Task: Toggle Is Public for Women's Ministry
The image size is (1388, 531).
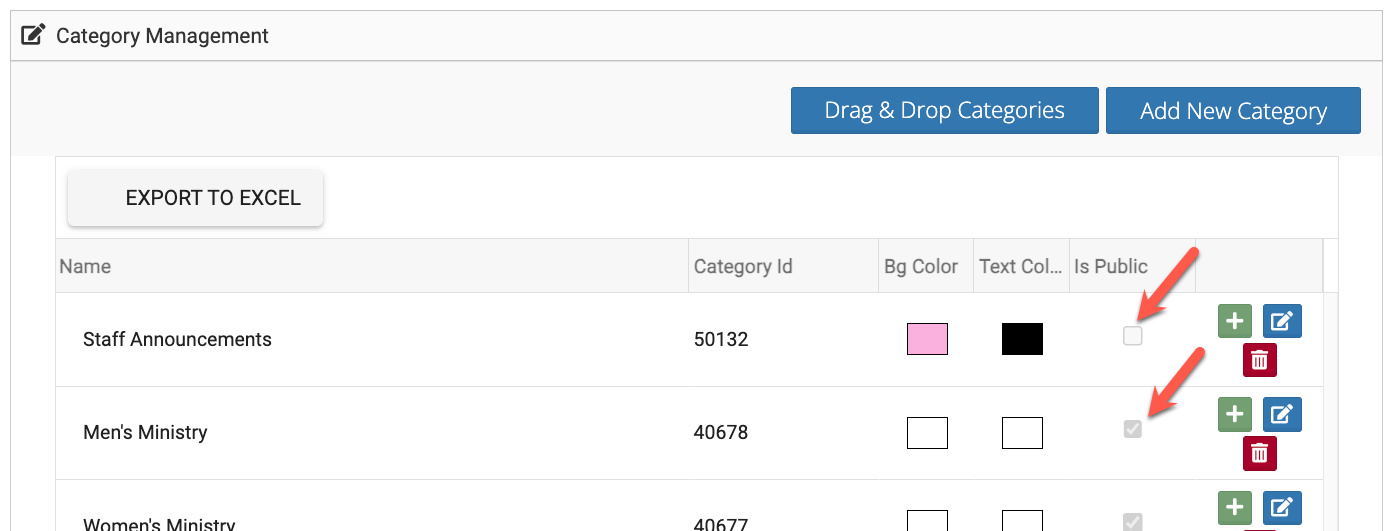Action: (x=1132, y=521)
